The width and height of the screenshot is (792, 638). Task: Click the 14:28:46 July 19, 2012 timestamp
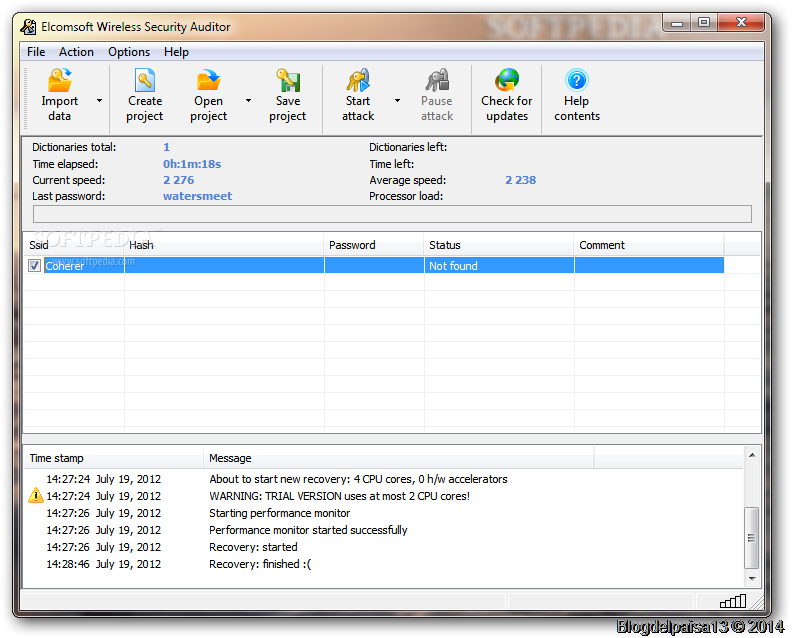[104, 564]
